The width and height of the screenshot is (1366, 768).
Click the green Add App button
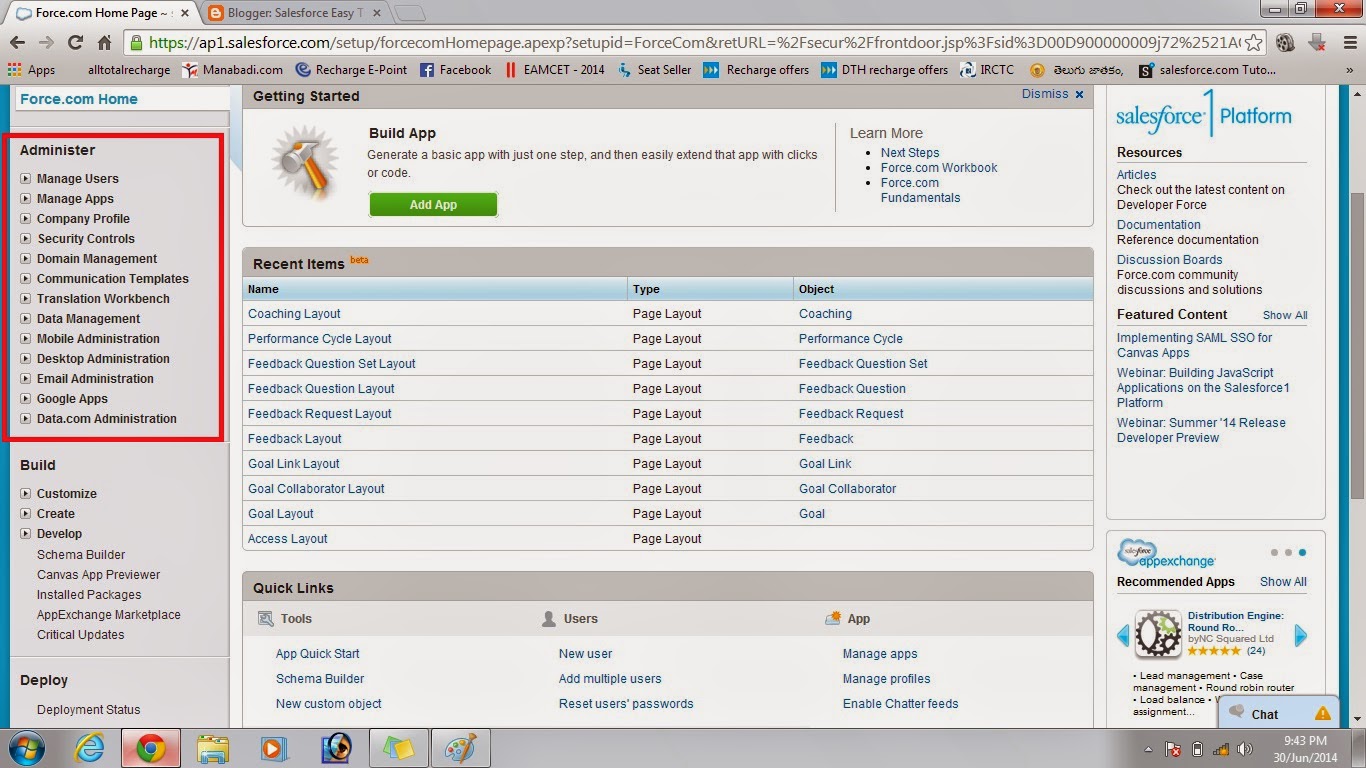pyautogui.click(x=432, y=203)
